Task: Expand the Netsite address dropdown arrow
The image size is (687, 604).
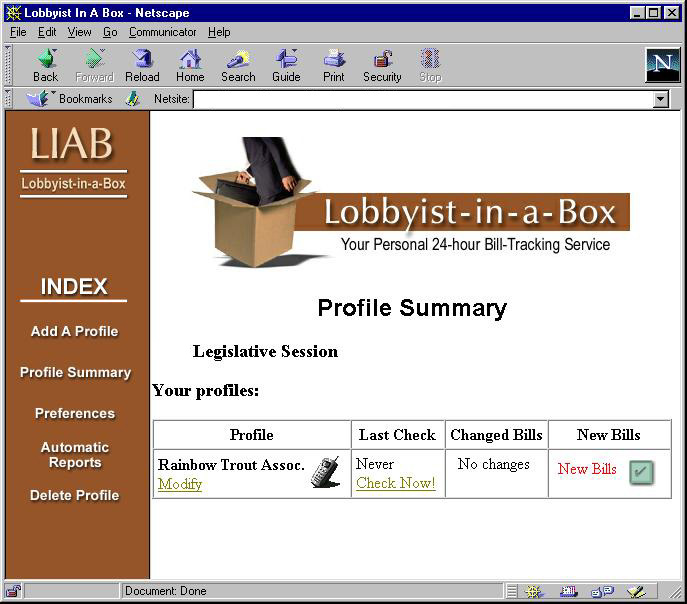Action: (661, 99)
